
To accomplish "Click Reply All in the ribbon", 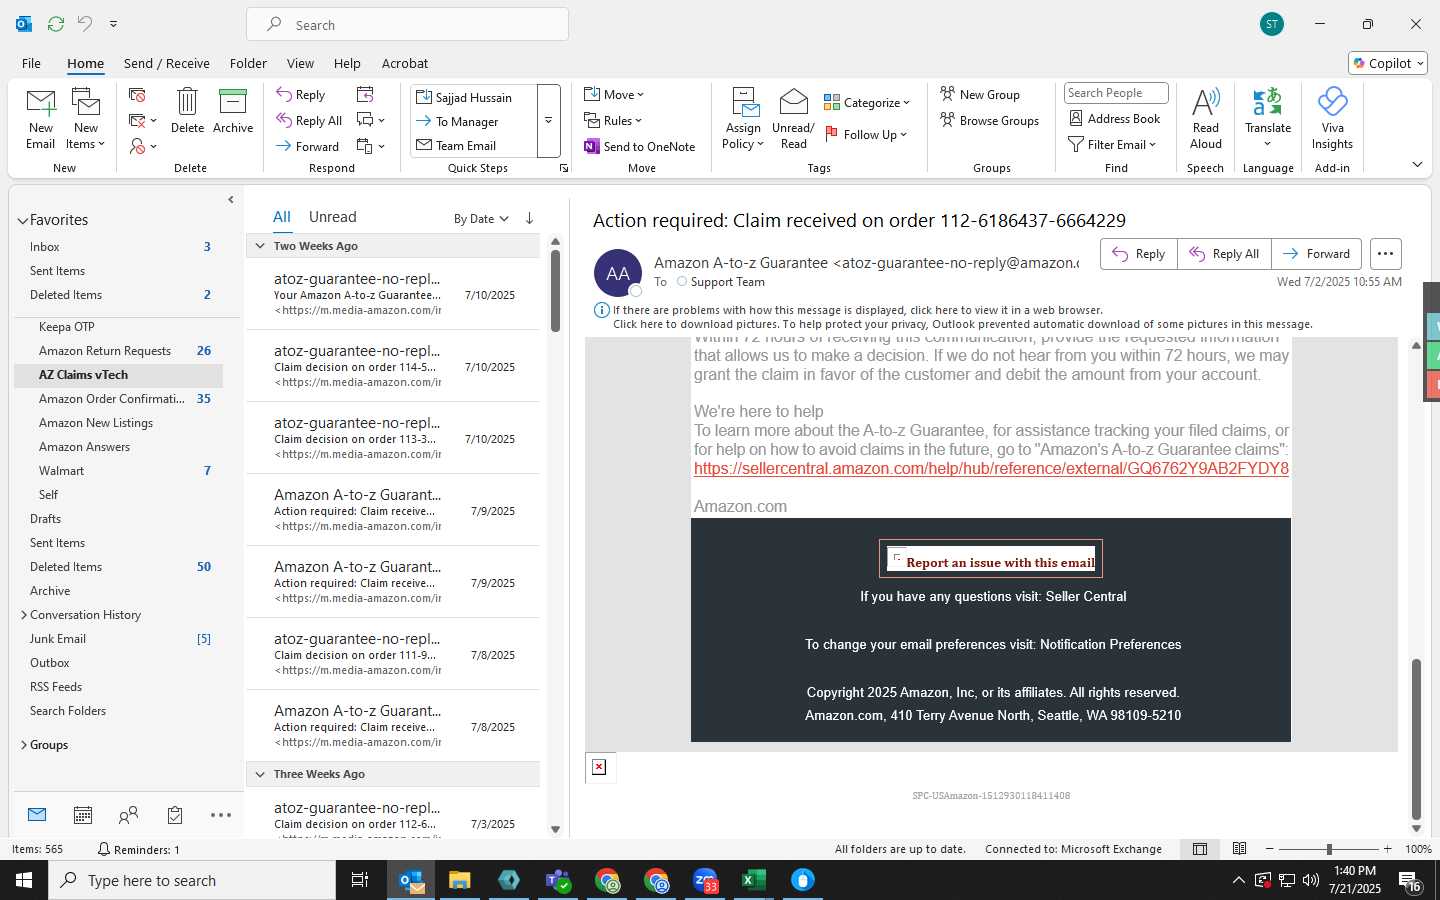I will (310, 121).
